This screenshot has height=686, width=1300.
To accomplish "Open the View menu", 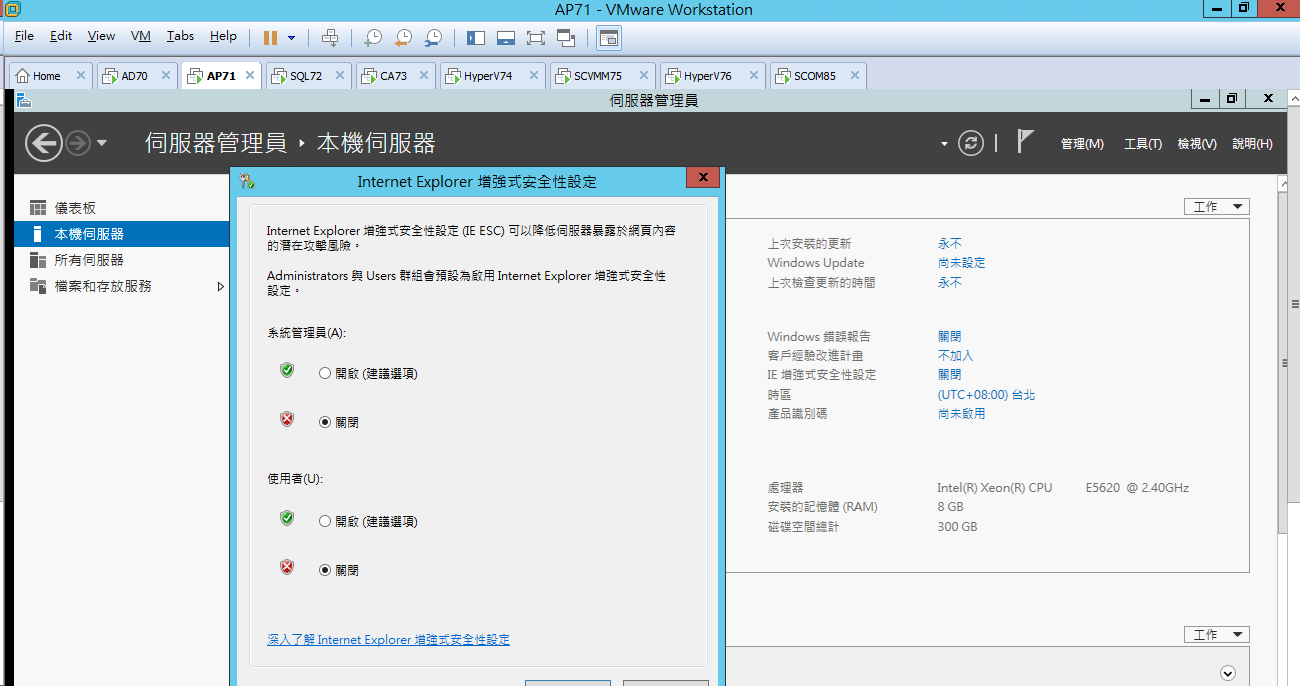I will 101,36.
